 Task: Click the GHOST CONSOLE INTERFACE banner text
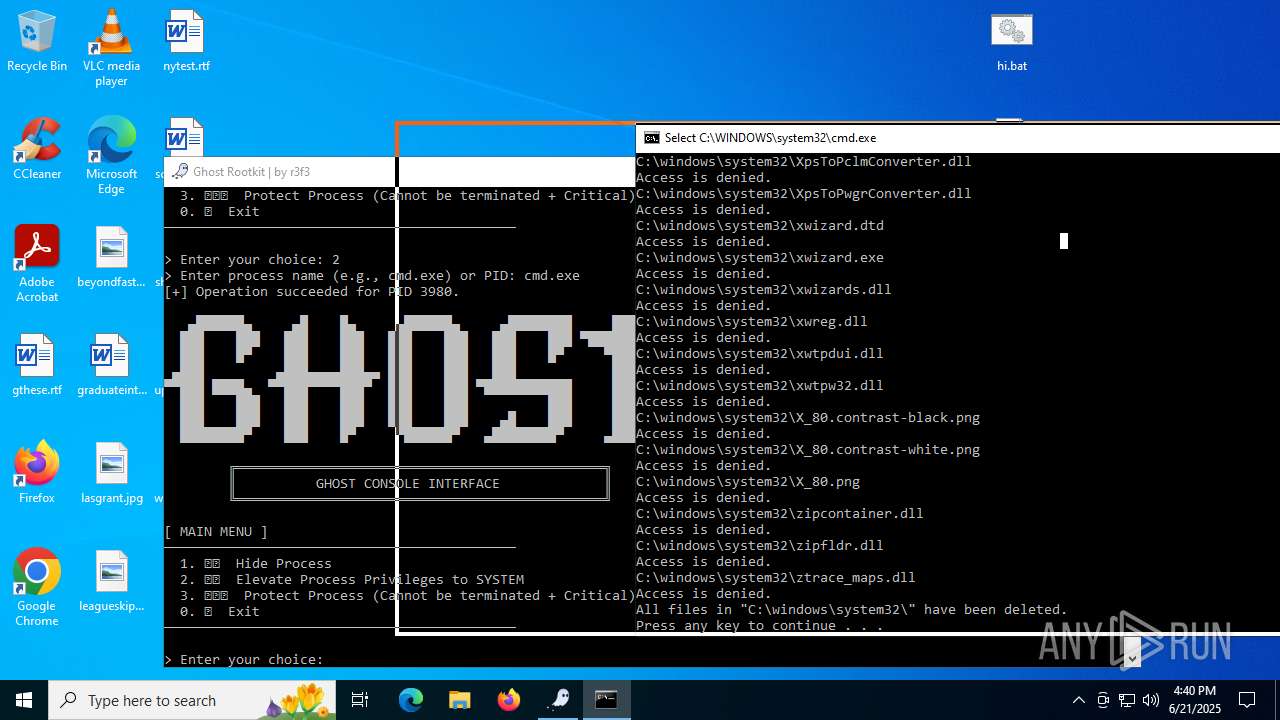[x=408, y=484]
